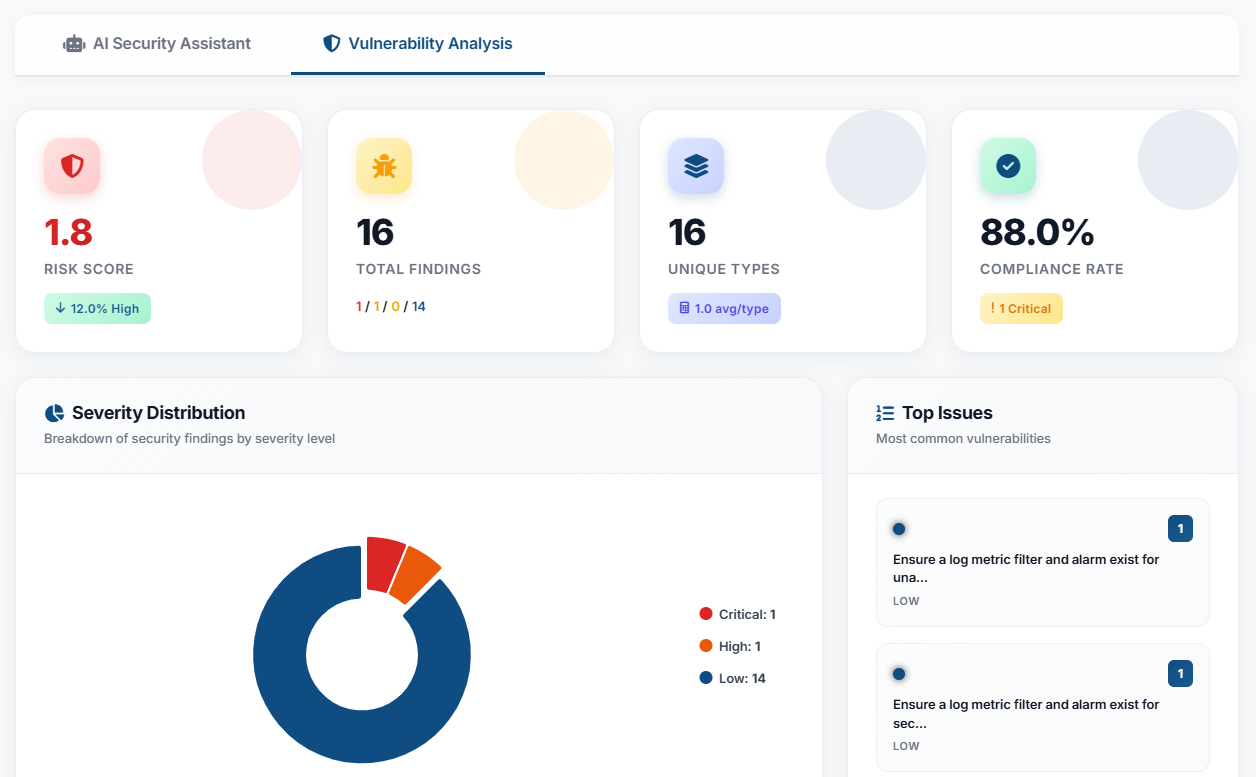Click the Breakdown of security findings subtitle

pyautogui.click(x=190, y=438)
